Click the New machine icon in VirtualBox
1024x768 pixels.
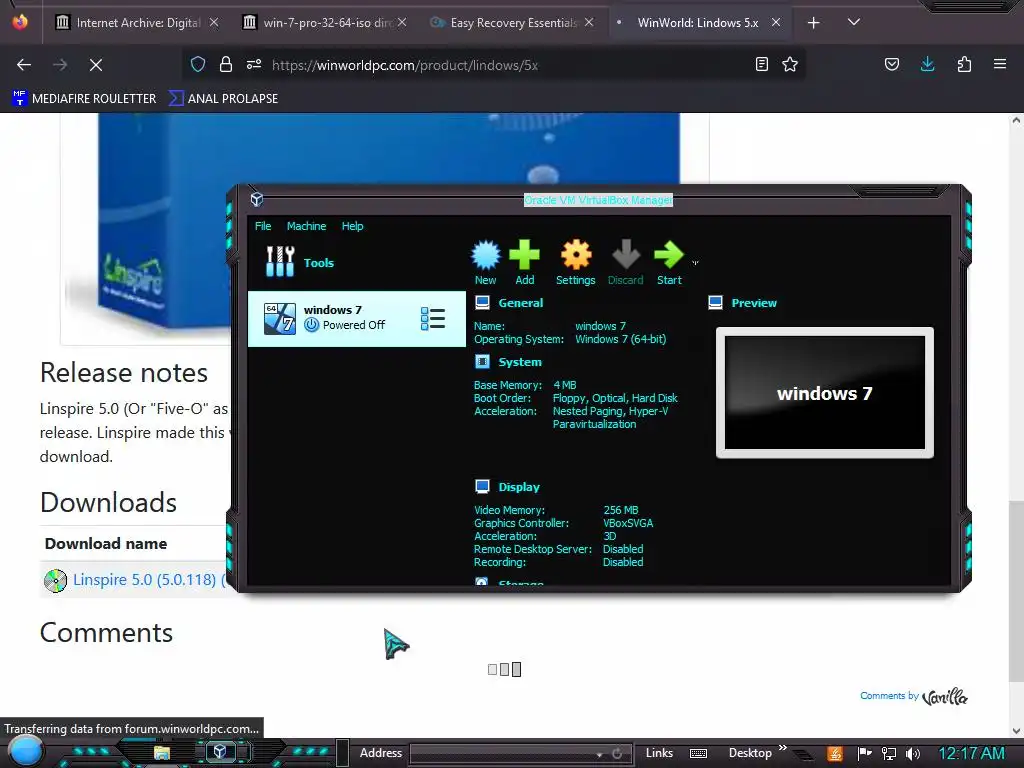point(485,263)
